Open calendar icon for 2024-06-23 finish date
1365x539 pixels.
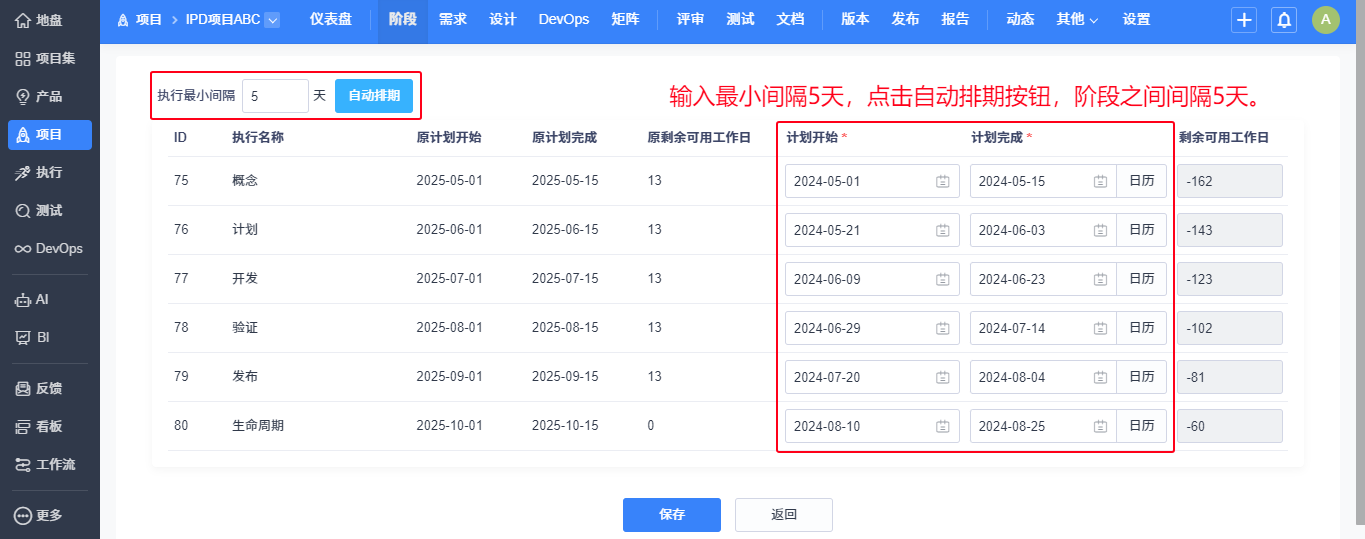click(x=1100, y=279)
